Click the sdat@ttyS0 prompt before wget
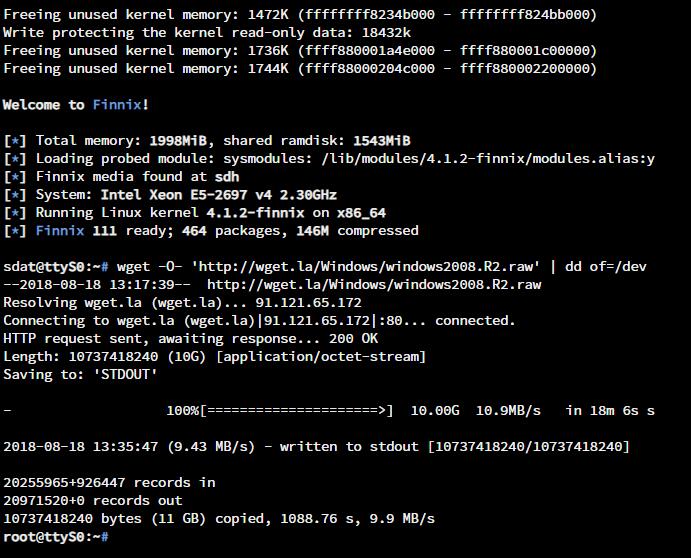 pyautogui.click(x=54, y=267)
